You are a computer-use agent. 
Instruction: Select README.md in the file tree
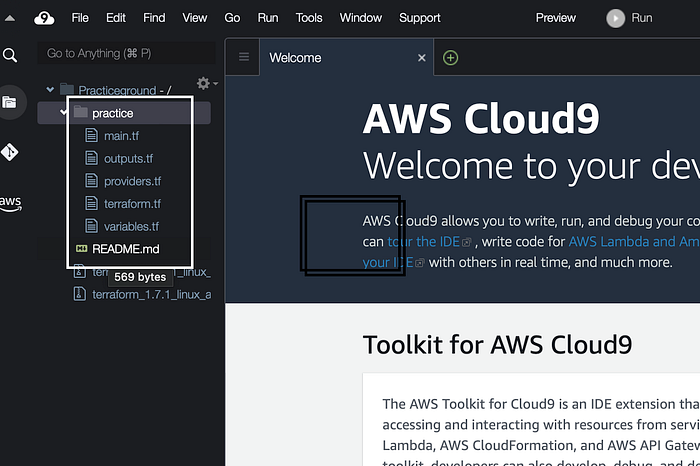[x=126, y=249]
